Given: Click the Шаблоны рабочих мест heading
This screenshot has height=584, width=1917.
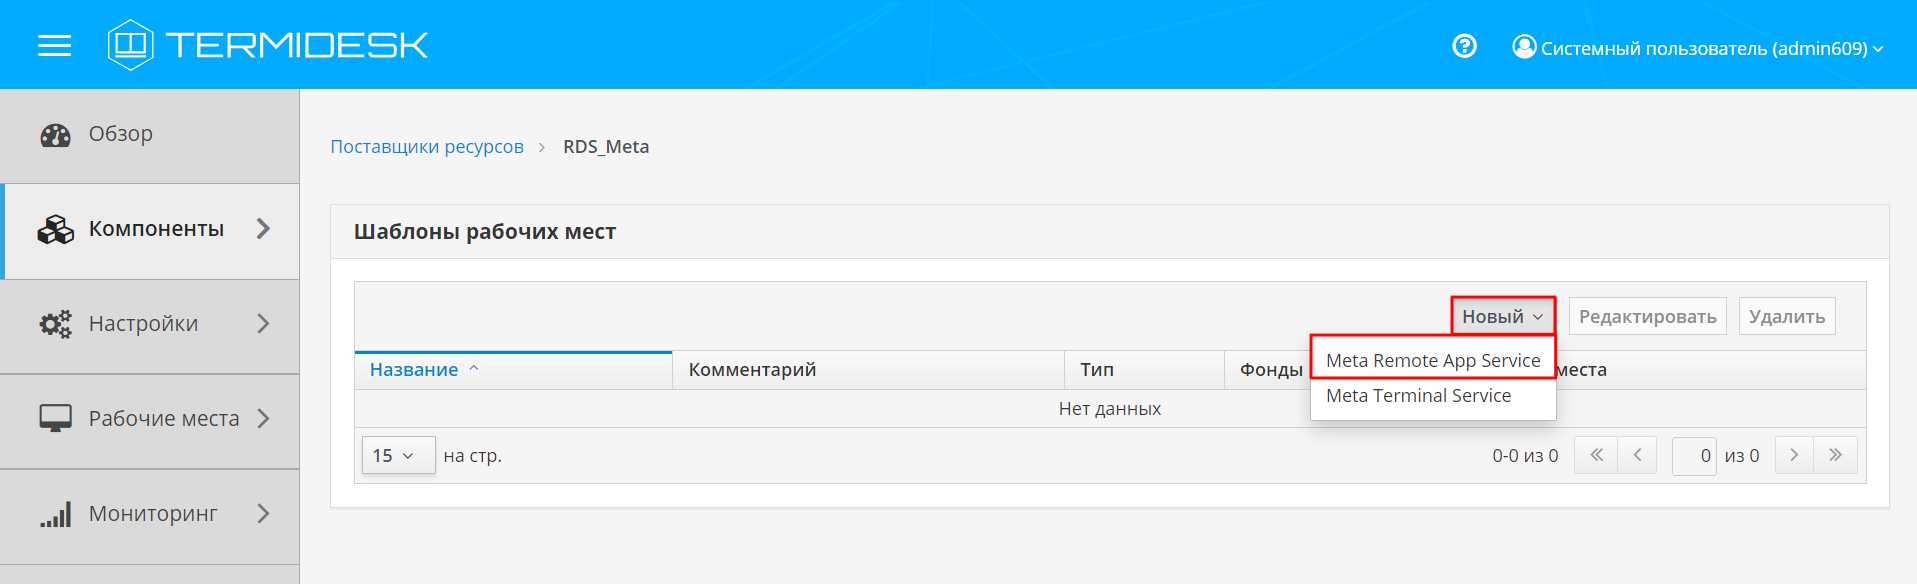Looking at the screenshot, I should 485,232.
